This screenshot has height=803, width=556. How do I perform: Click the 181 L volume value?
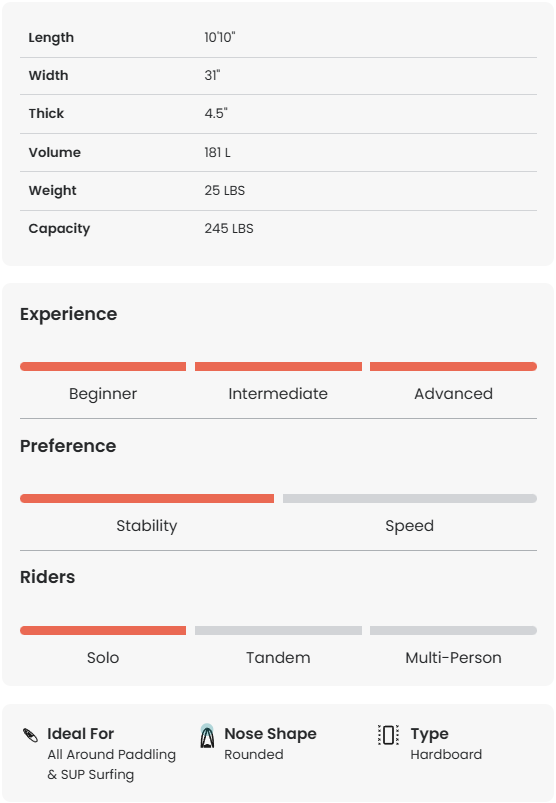coord(217,153)
